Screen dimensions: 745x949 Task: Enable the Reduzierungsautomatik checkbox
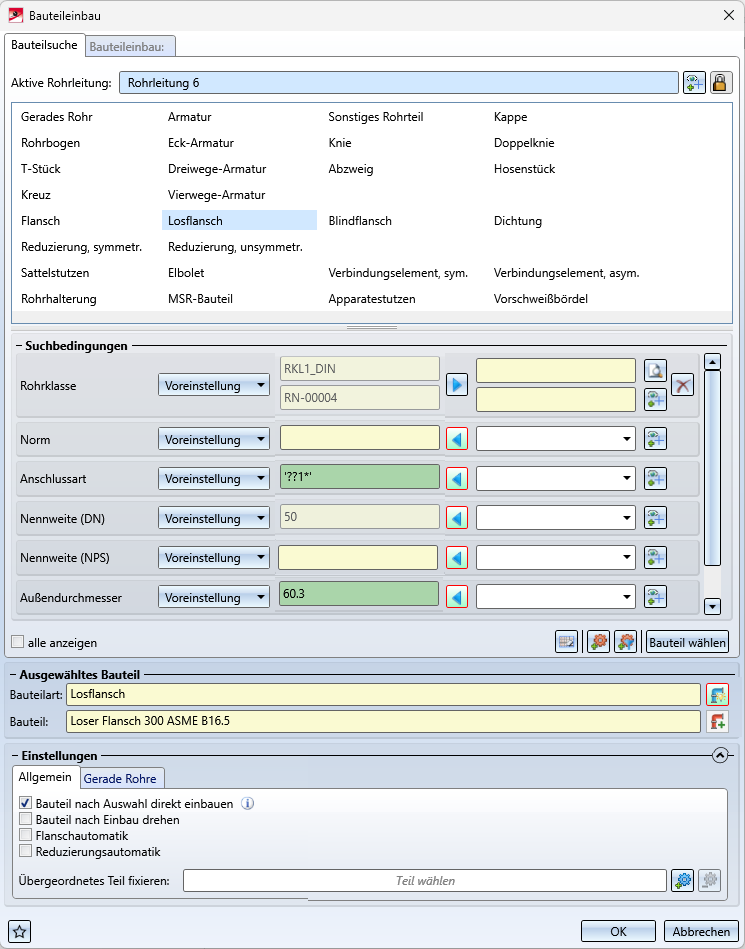pos(25,852)
